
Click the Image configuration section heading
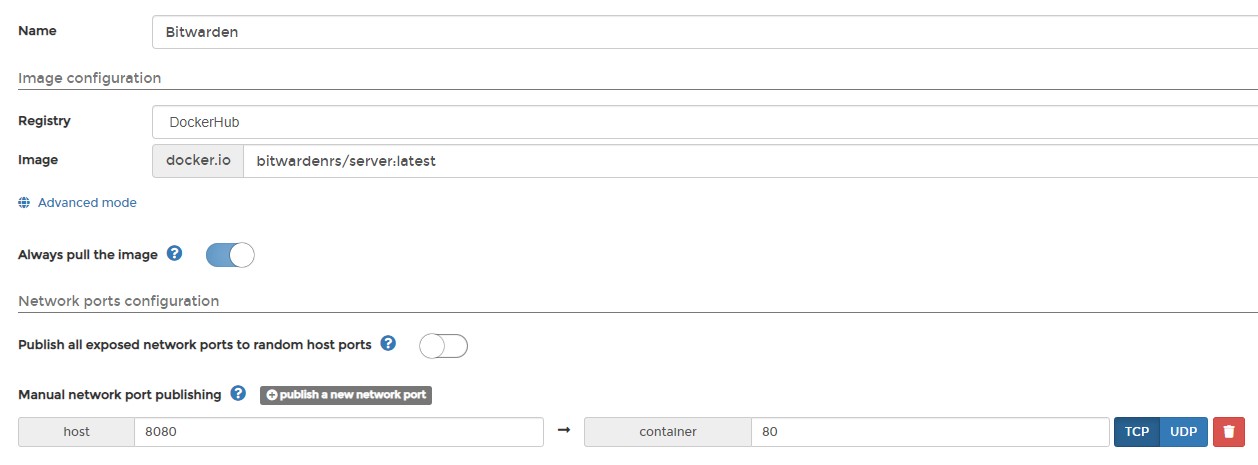(90, 78)
